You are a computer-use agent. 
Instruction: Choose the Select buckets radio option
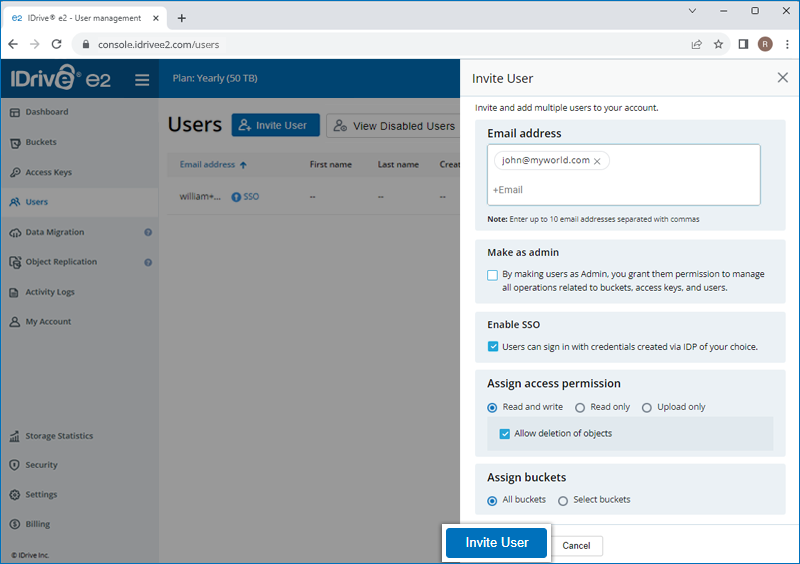(x=563, y=500)
